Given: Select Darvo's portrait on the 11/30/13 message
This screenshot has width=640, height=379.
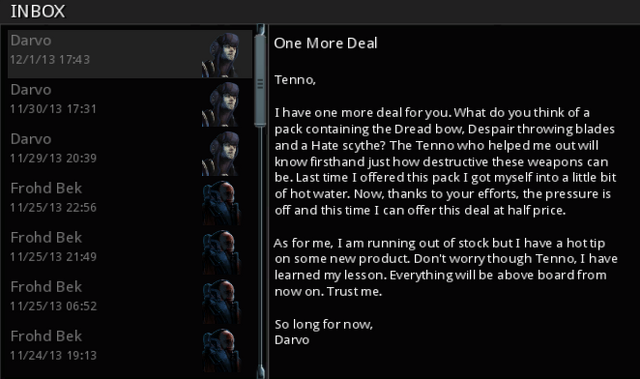Looking at the screenshot, I should point(221,104).
